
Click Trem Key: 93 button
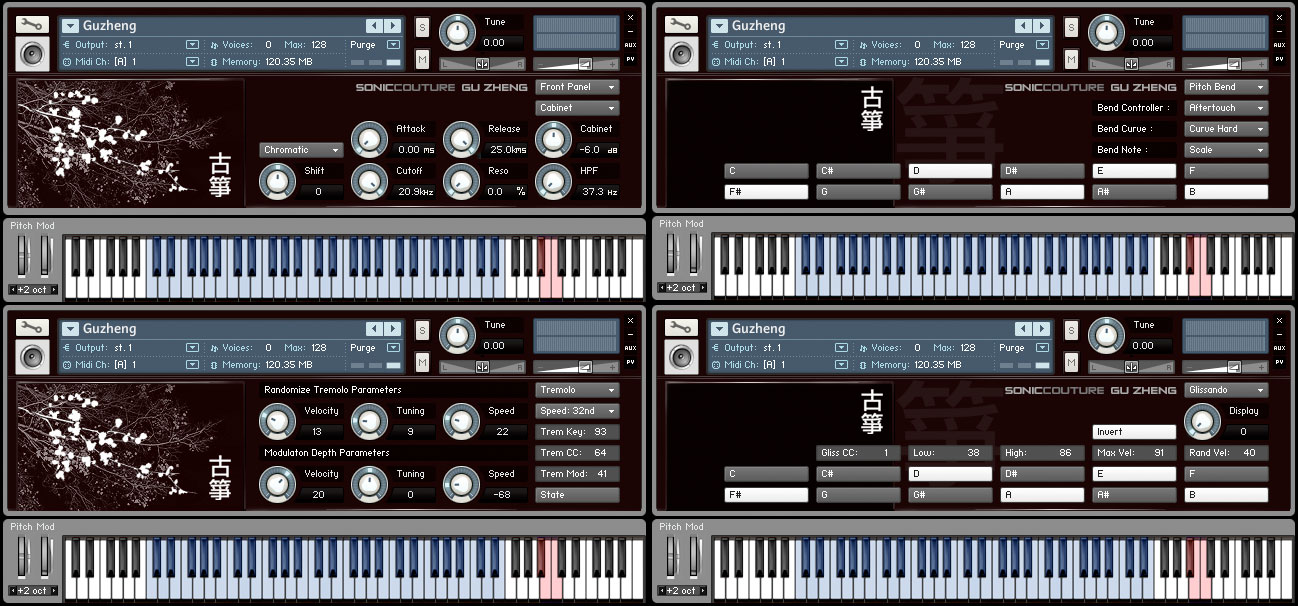577,432
